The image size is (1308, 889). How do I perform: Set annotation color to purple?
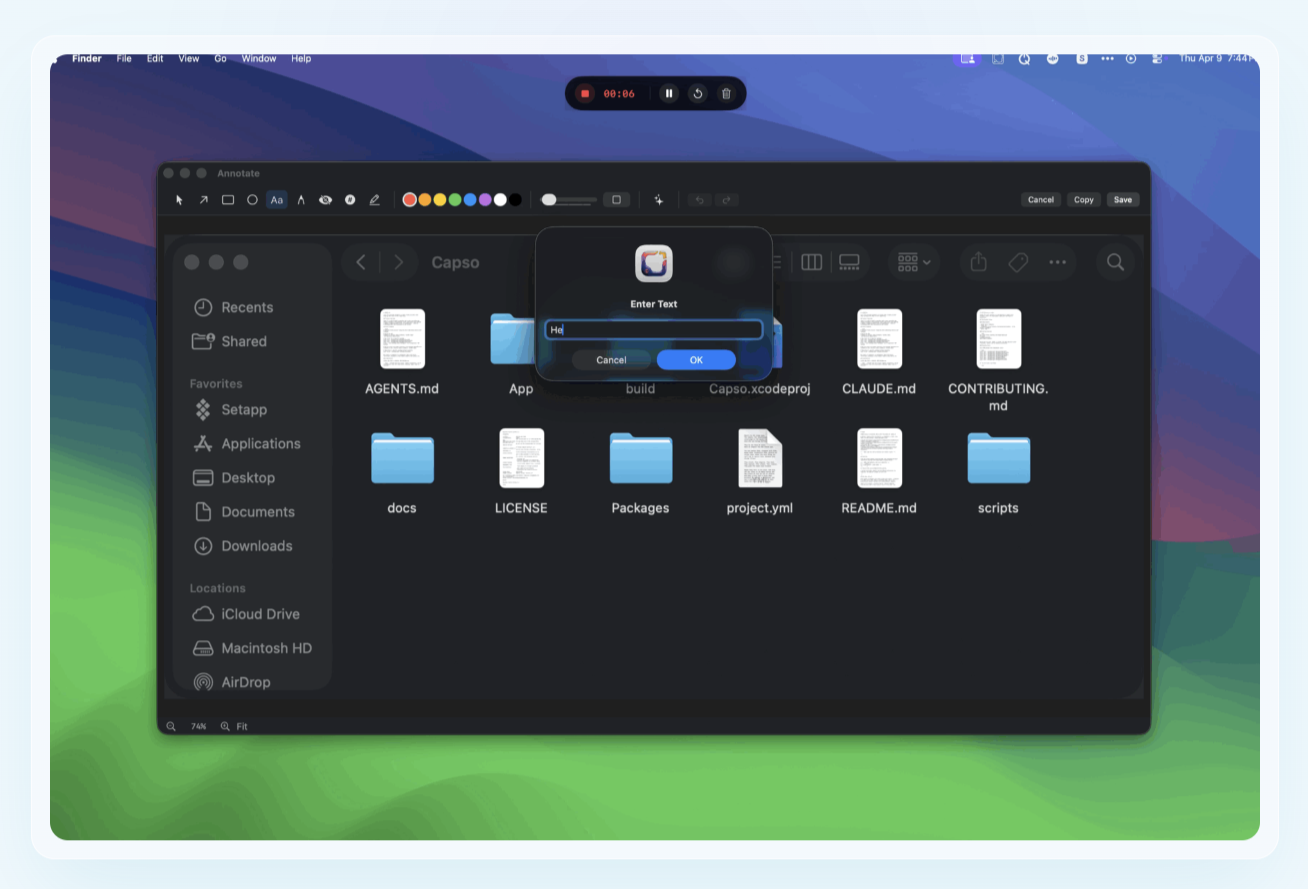coord(485,200)
